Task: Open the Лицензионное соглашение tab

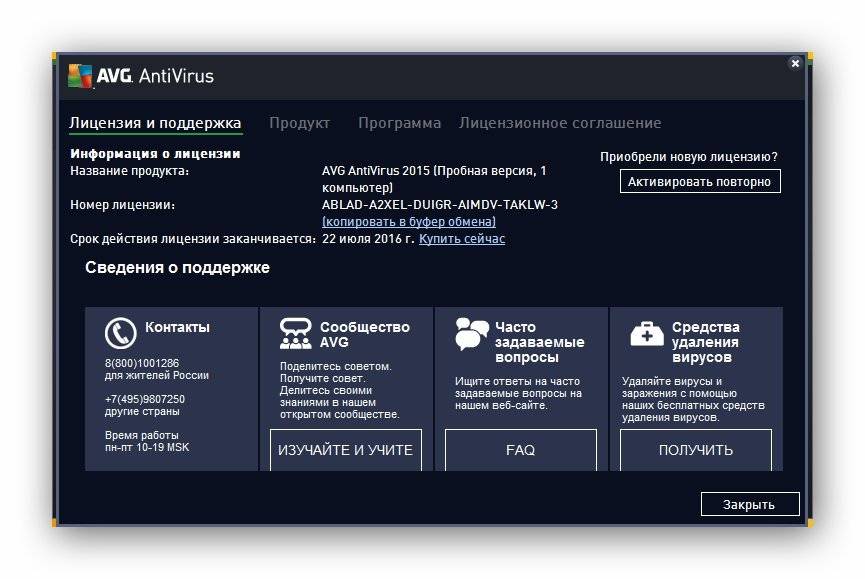Action: (x=560, y=123)
